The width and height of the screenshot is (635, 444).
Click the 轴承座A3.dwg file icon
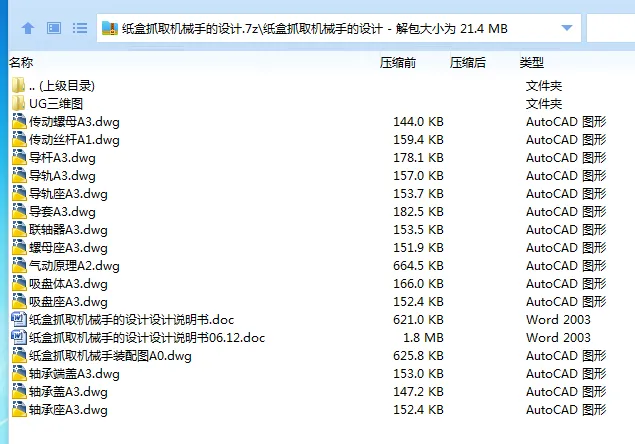(x=18, y=410)
